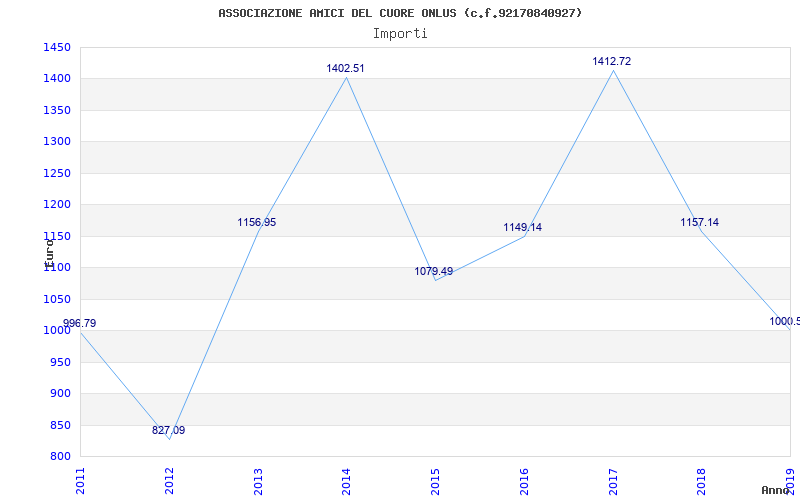
Task: Click the 2015 x-axis label
Action: tap(435, 481)
